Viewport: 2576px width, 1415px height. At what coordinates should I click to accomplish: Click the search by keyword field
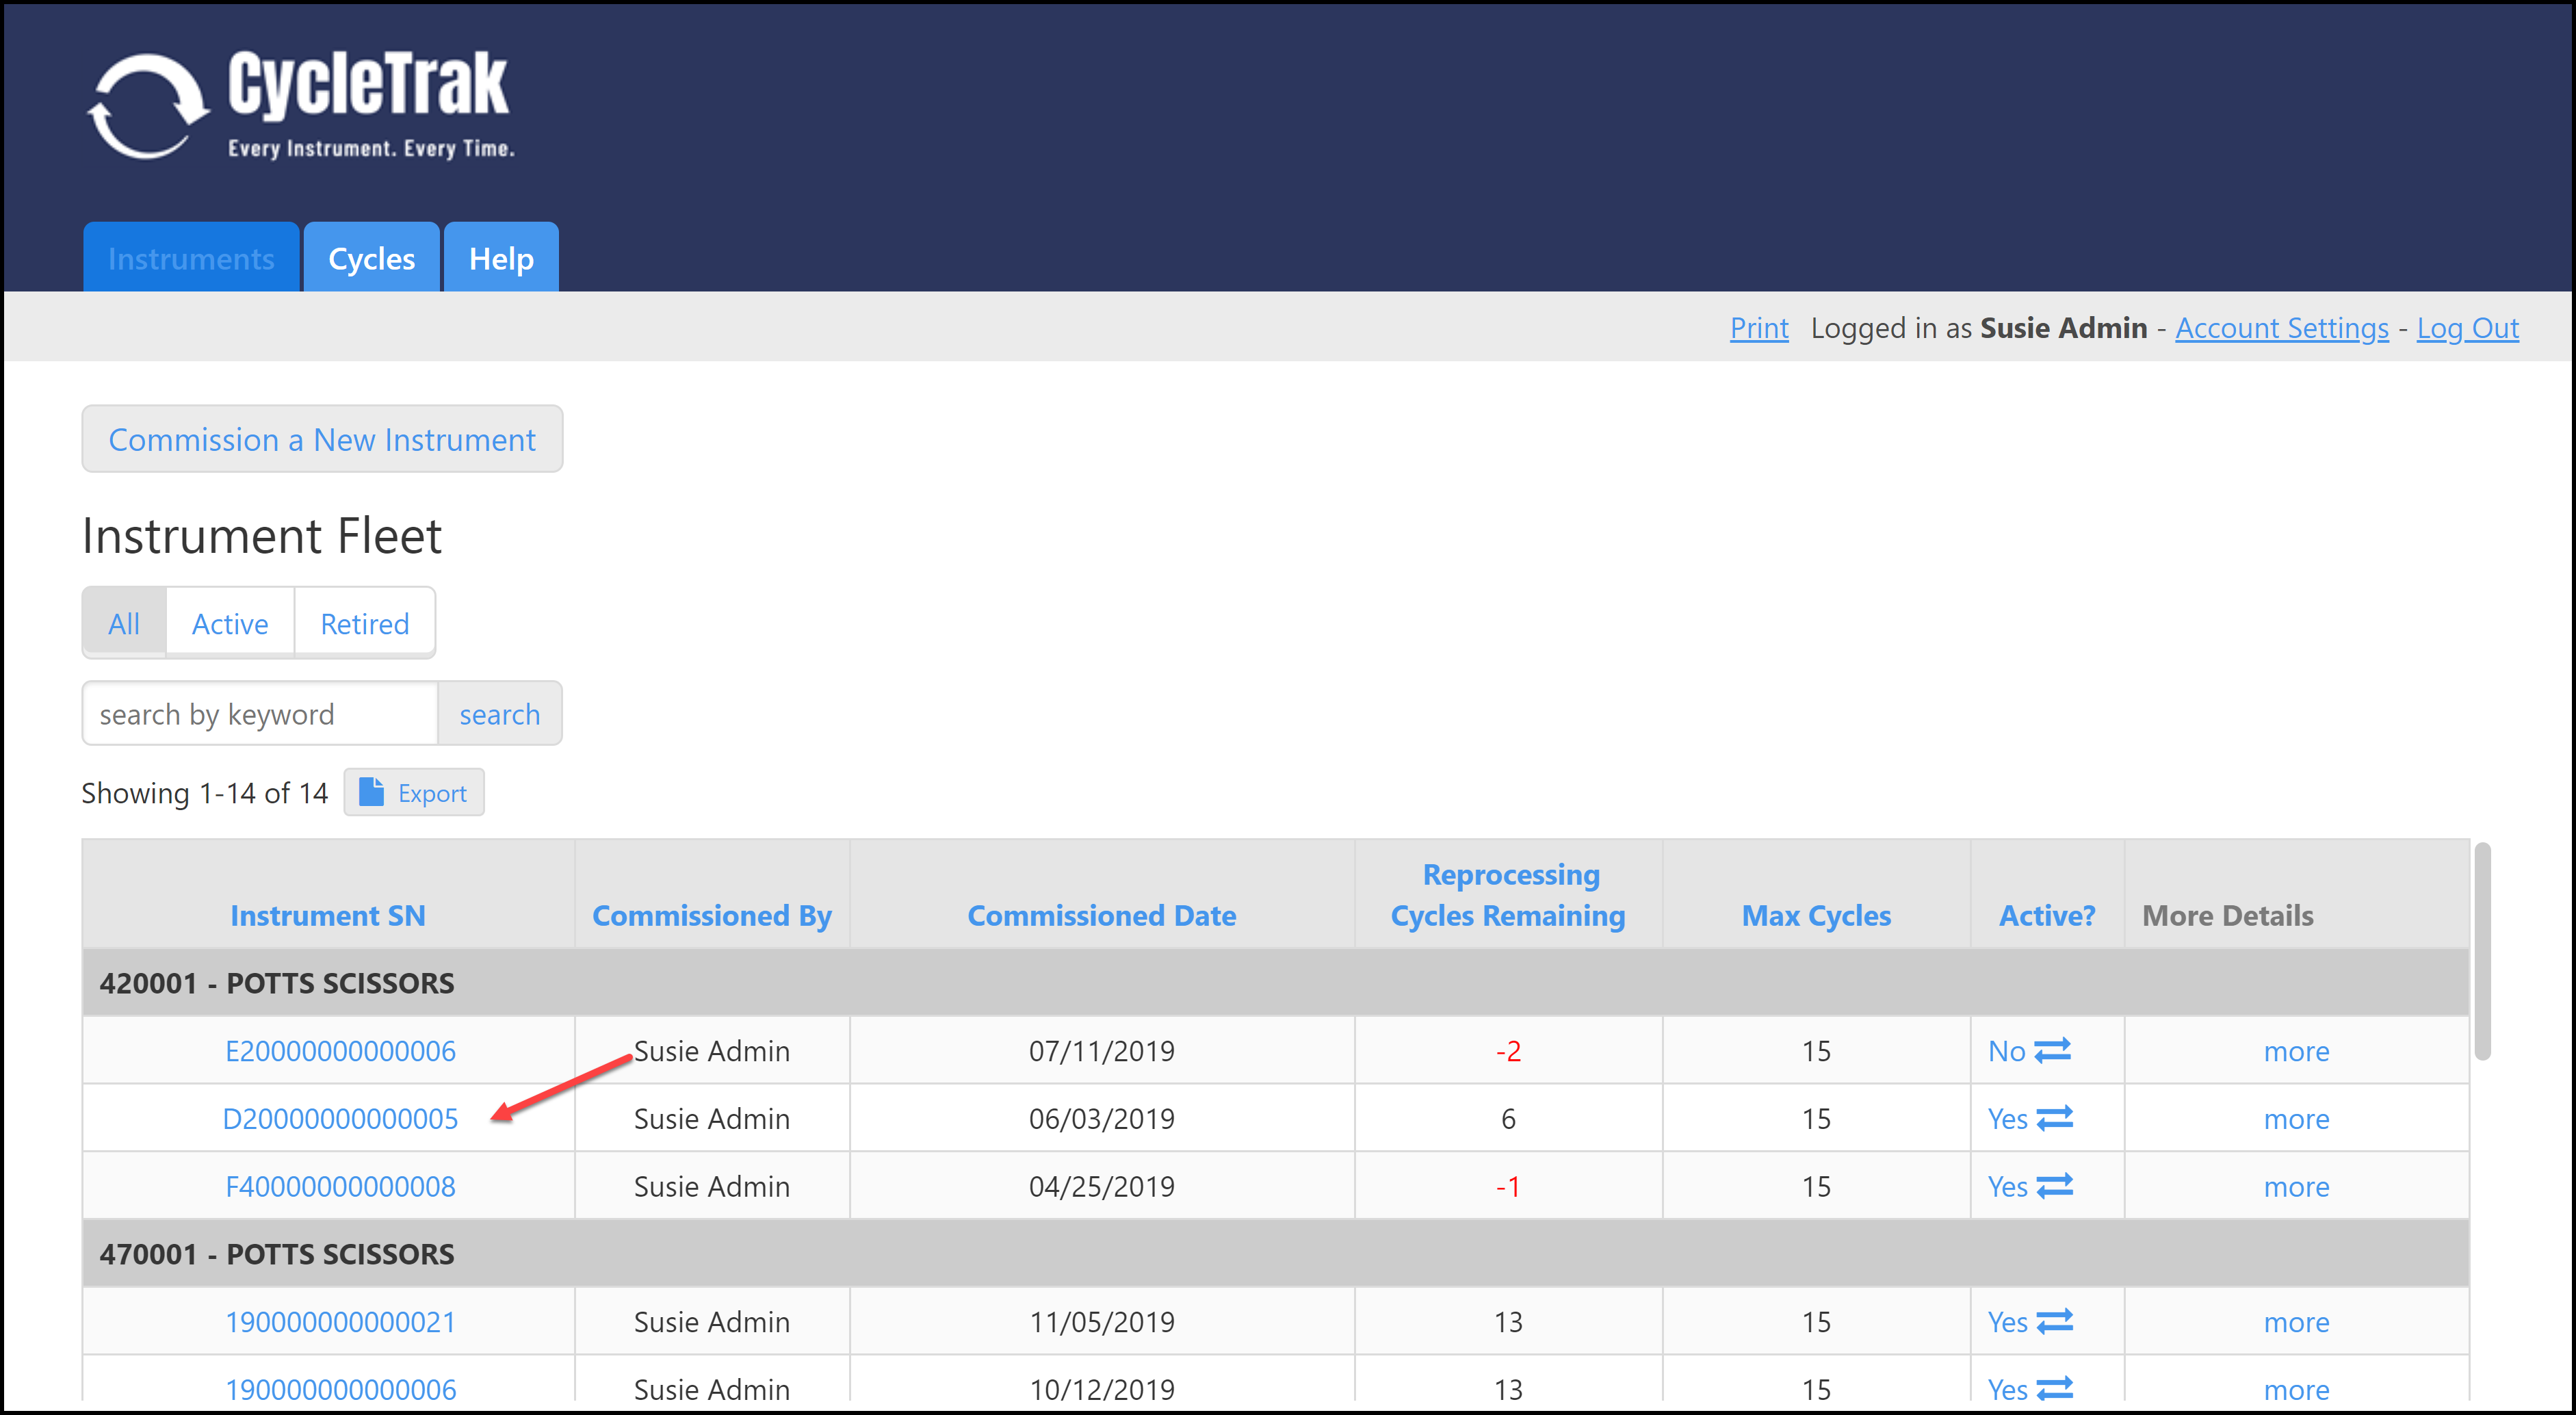(260, 714)
